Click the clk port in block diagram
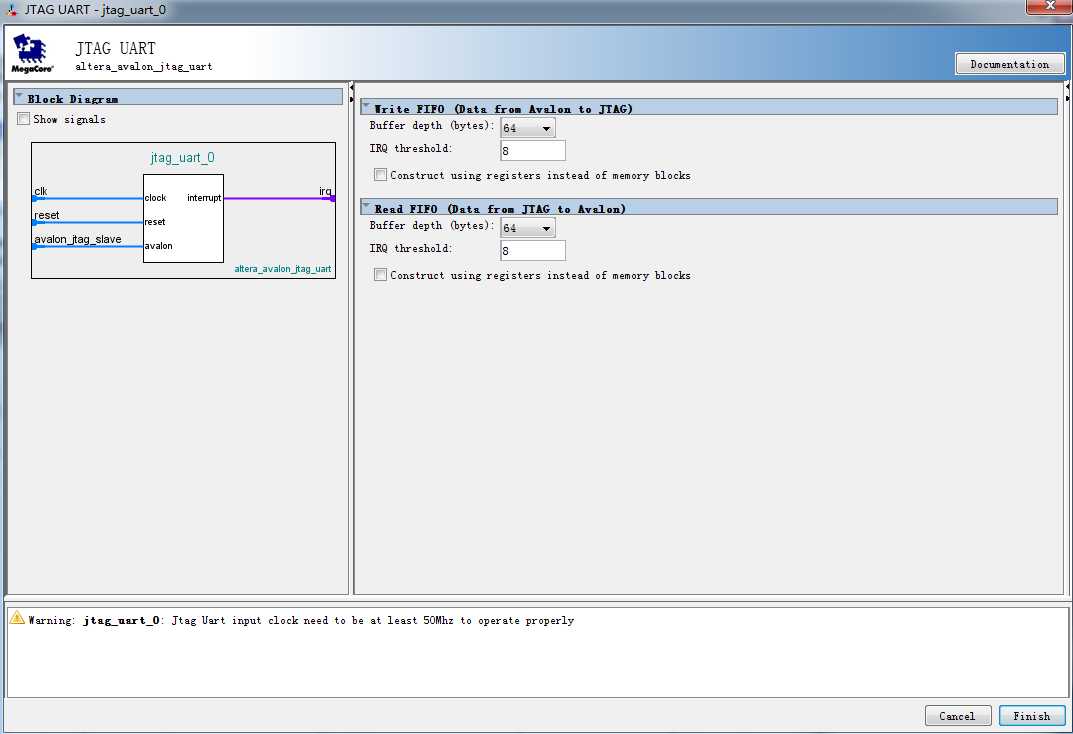Image resolution: width=1073 pixels, height=734 pixels. (x=41, y=192)
